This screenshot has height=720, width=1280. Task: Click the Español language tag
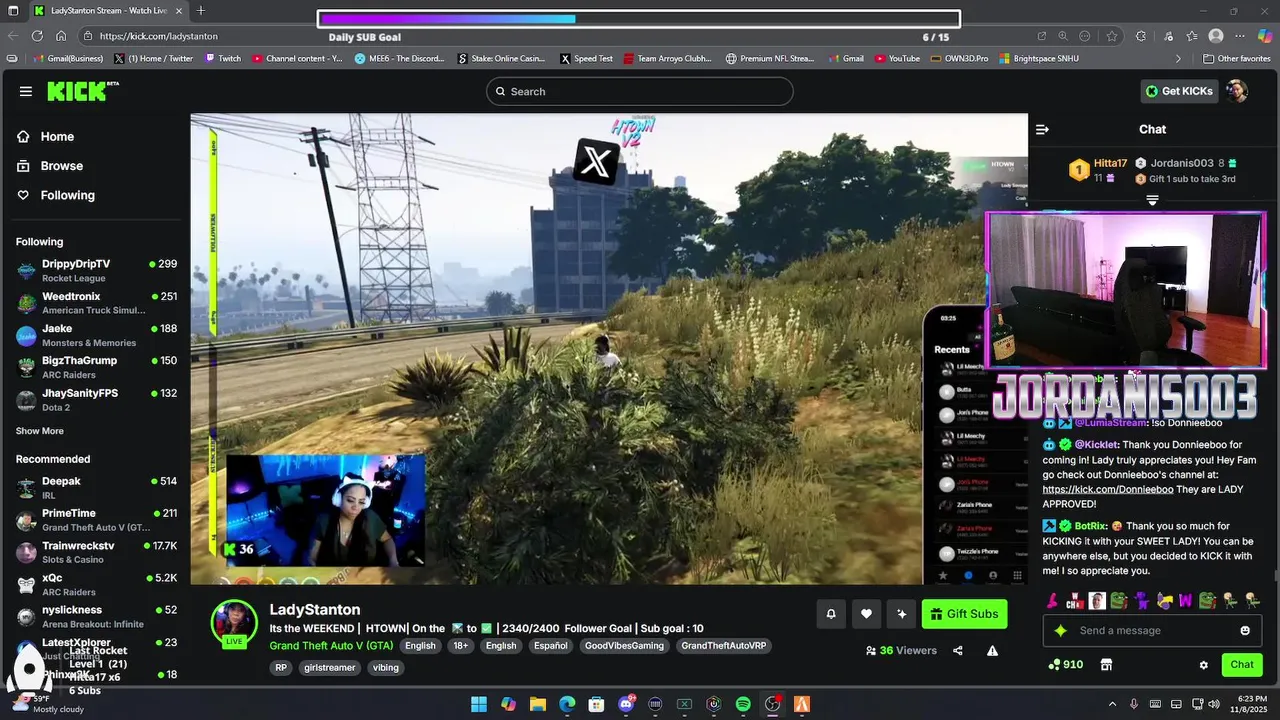(551, 646)
